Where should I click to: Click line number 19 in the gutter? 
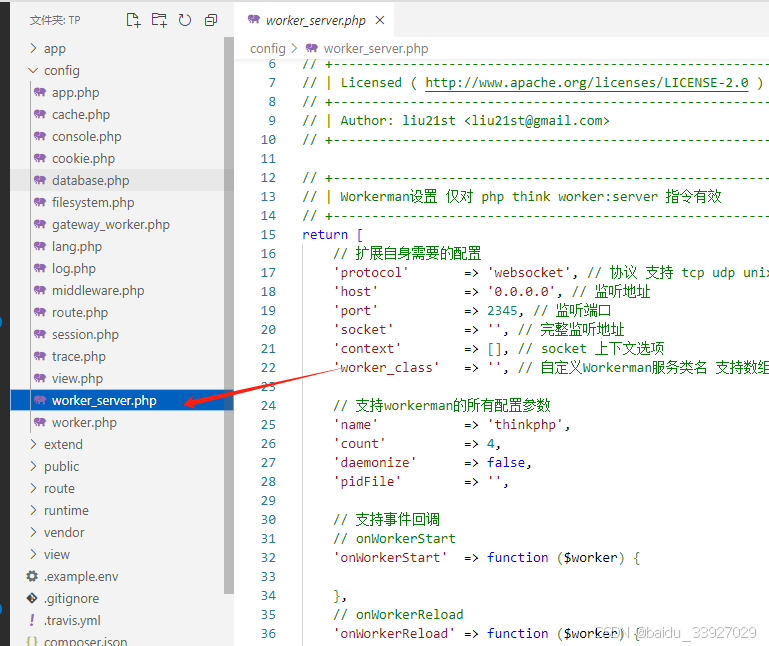pyautogui.click(x=268, y=310)
